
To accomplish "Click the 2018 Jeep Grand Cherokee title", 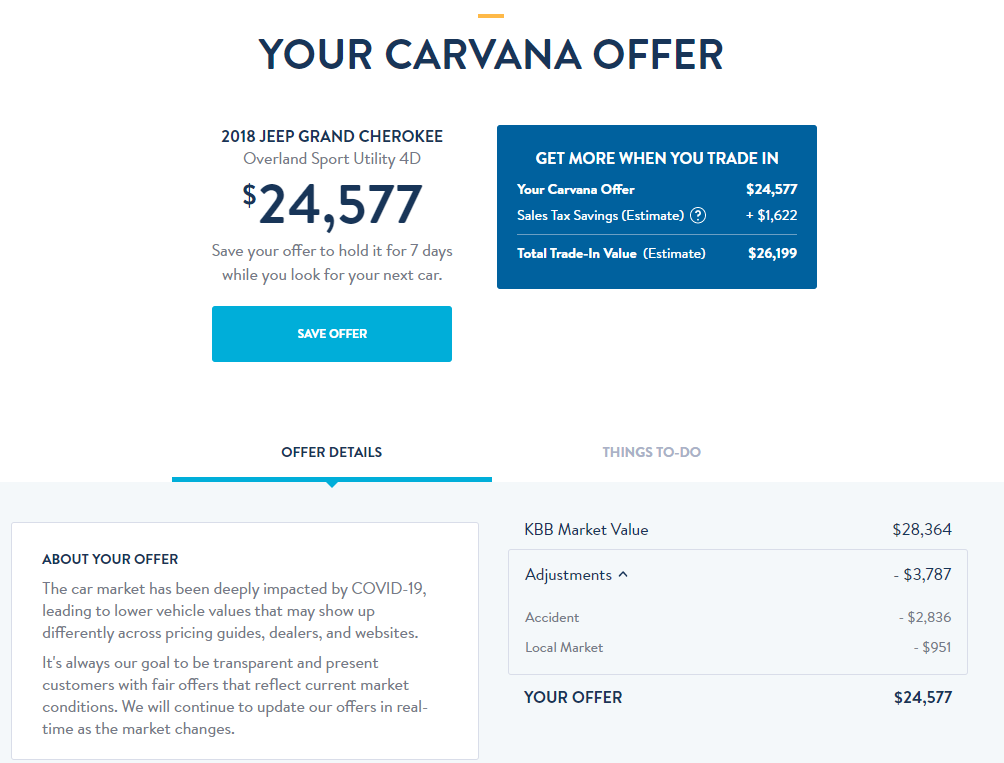I will point(332,136).
